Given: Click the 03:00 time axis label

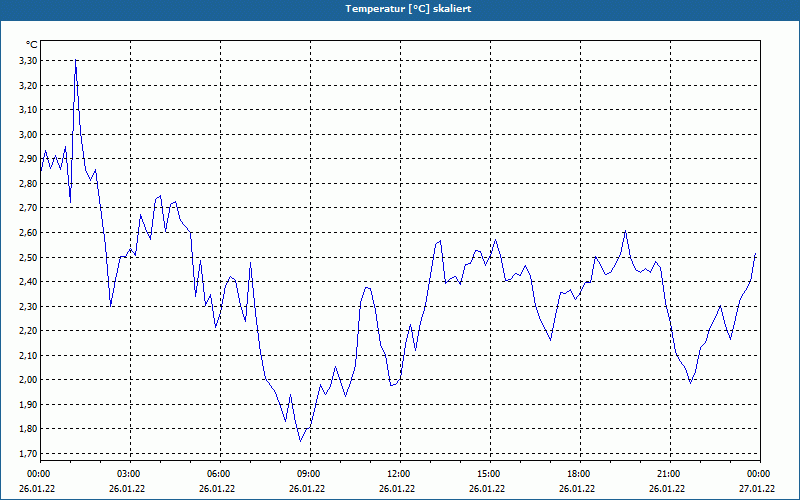Looking at the screenshot, I should 128,474.
